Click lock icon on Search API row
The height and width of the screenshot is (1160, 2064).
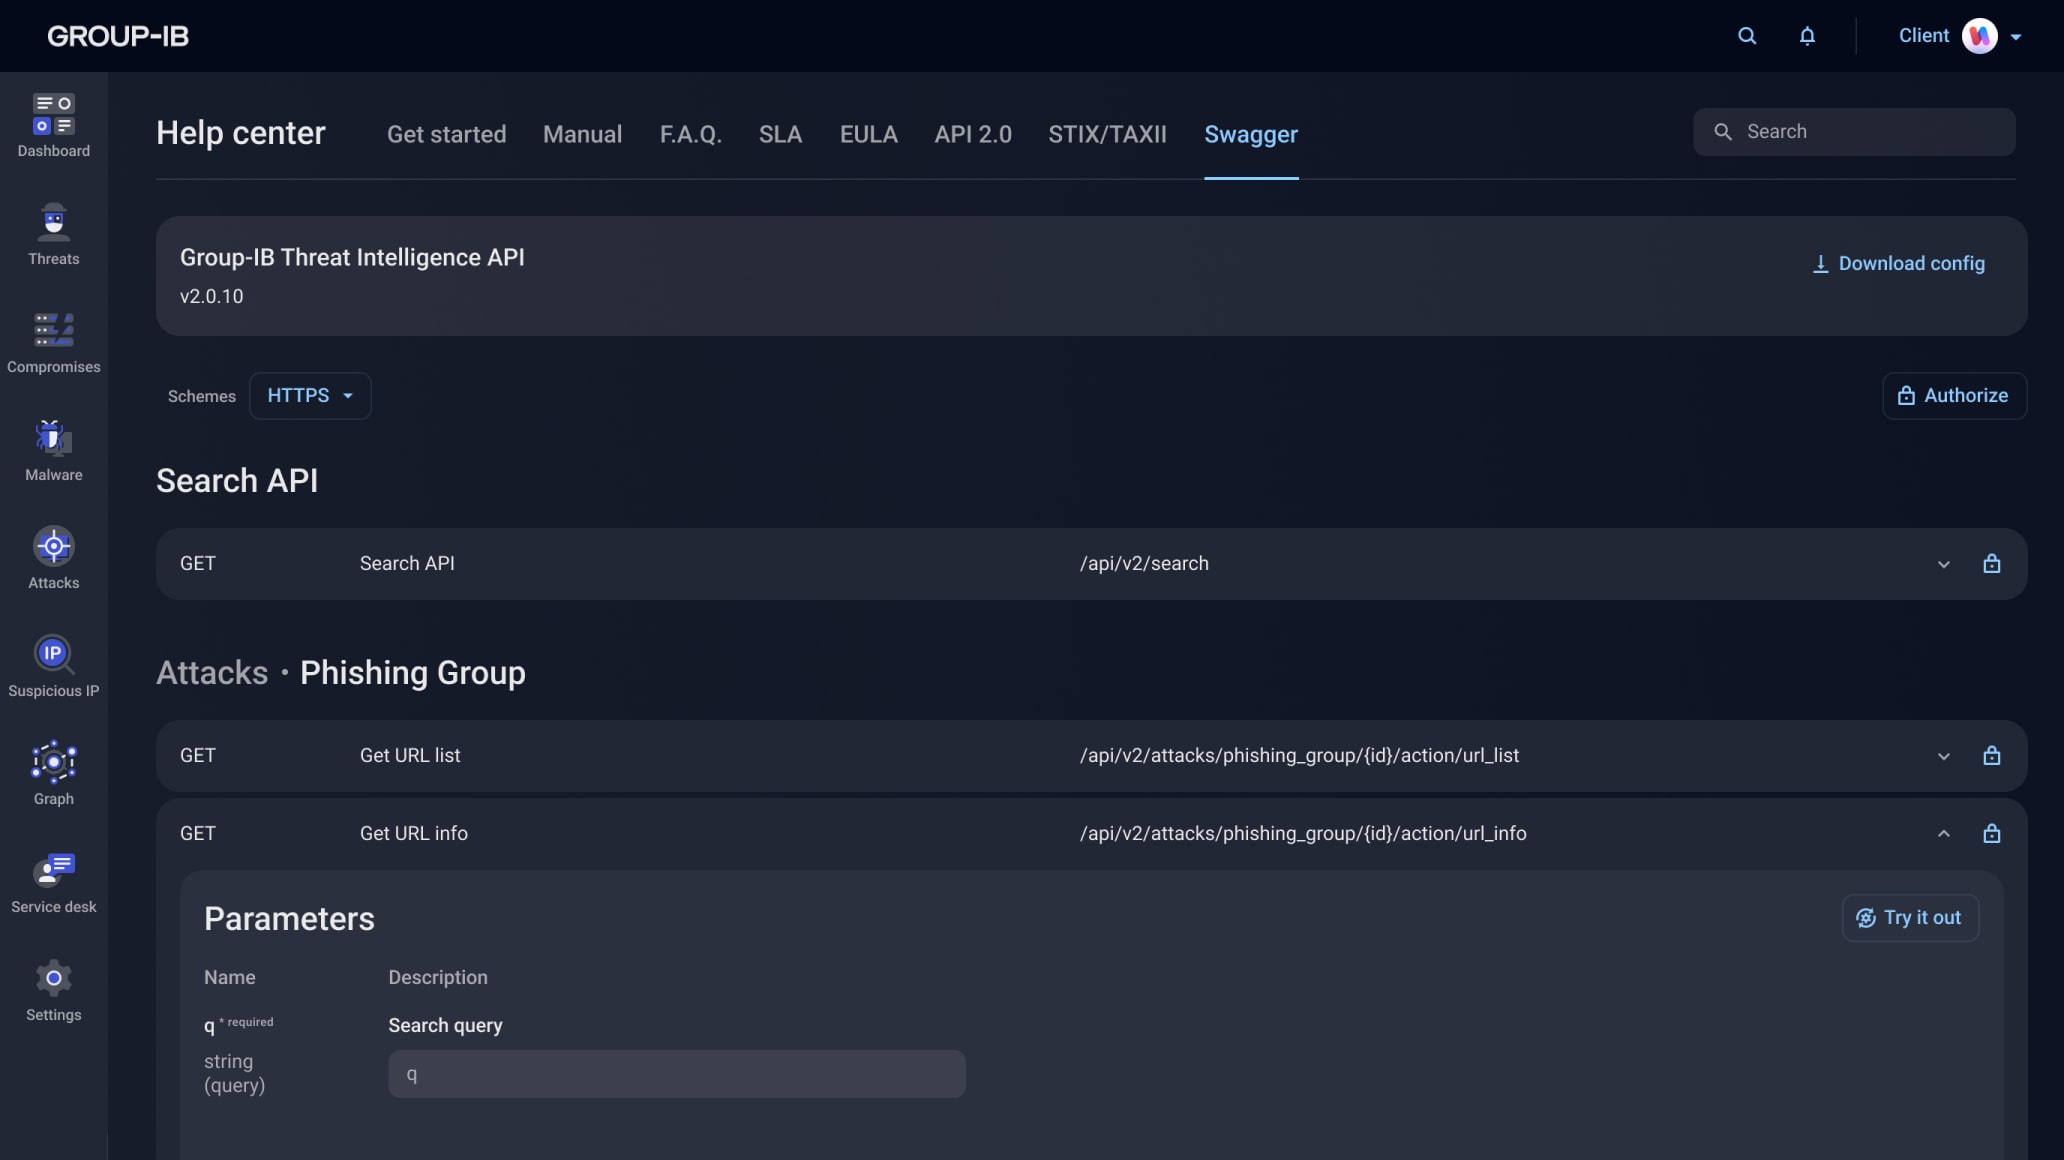[x=1992, y=564]
